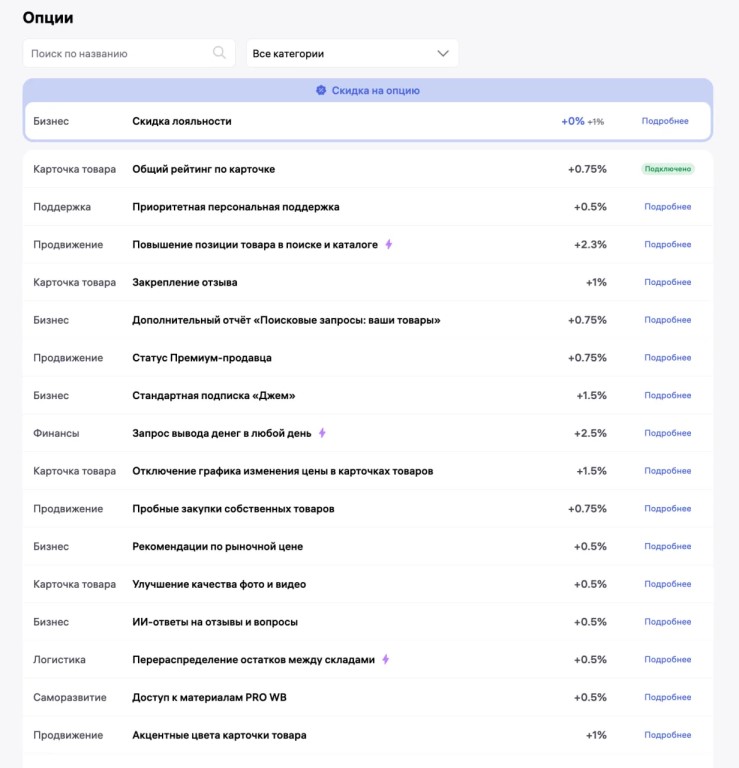Open Подробнее for ИИ-ответы на отзывы
This screenshot has height=768, width=739.
pos(667,622)
